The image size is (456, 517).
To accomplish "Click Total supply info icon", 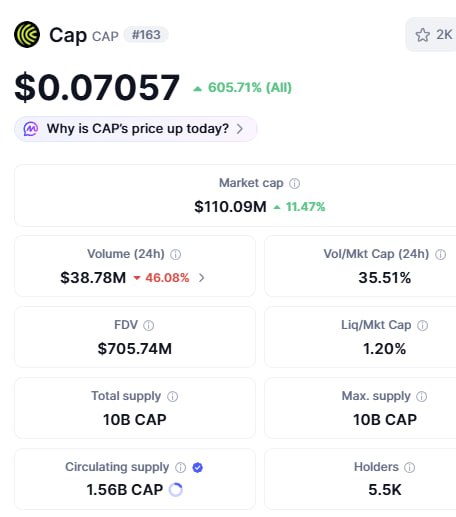I will [x=172, y=397].
